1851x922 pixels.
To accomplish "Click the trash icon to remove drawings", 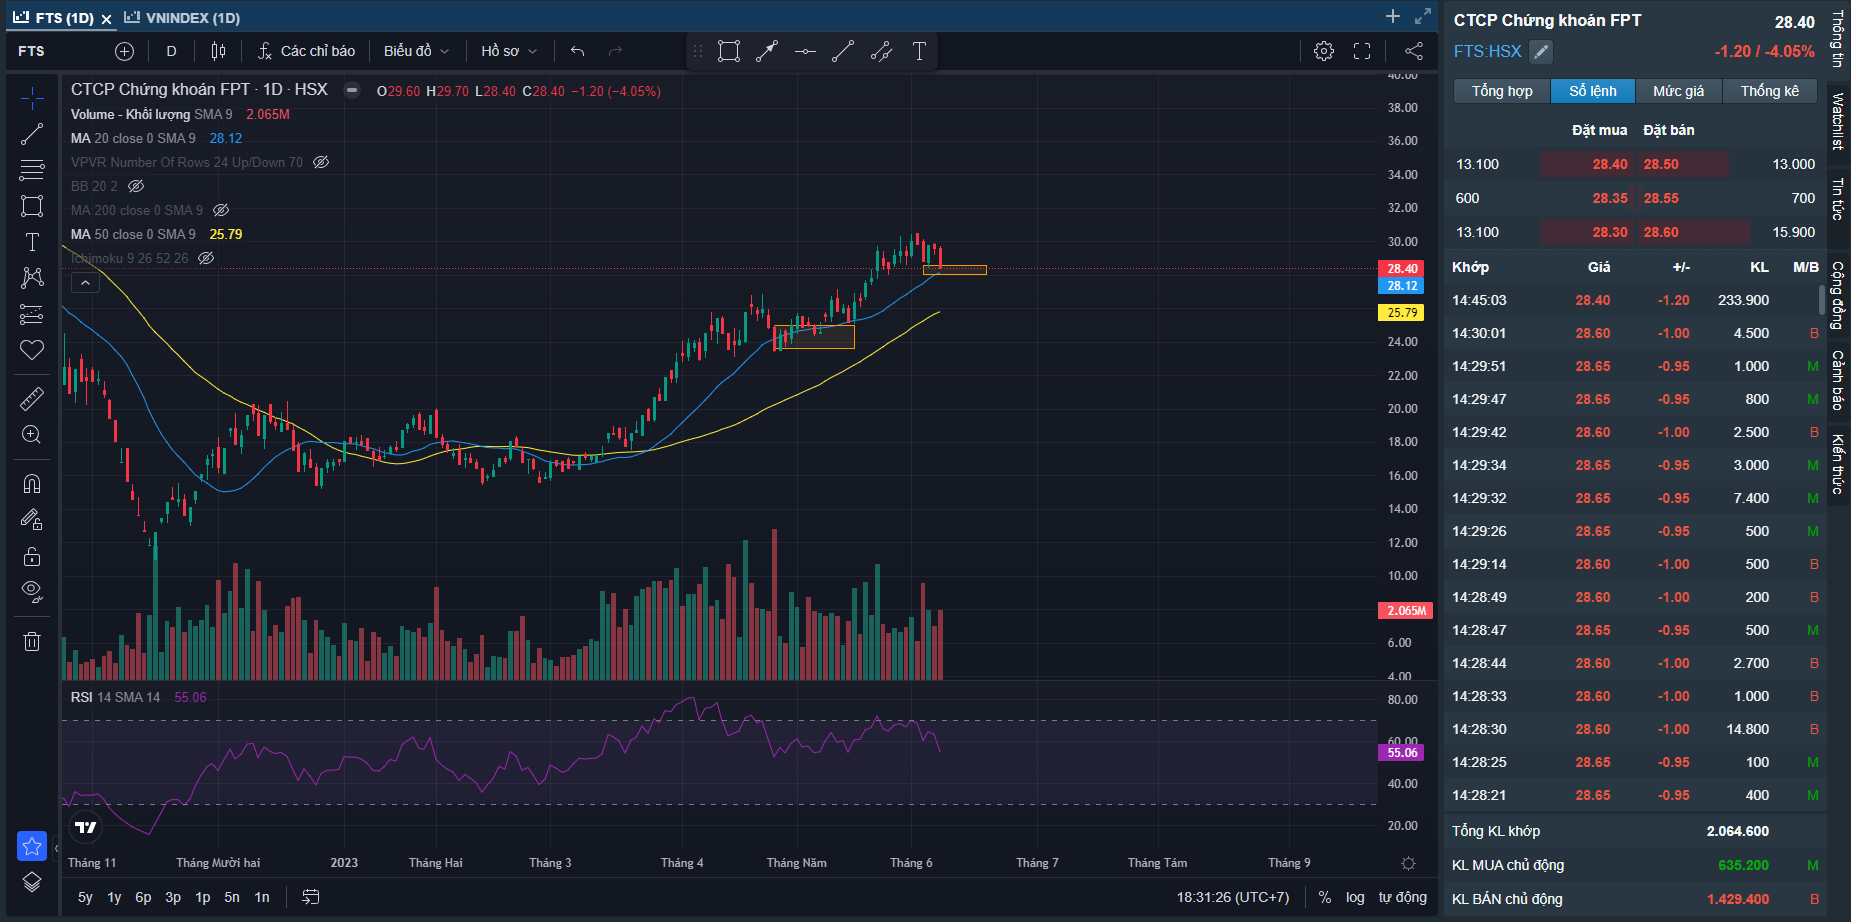I will tap(32, 641).
